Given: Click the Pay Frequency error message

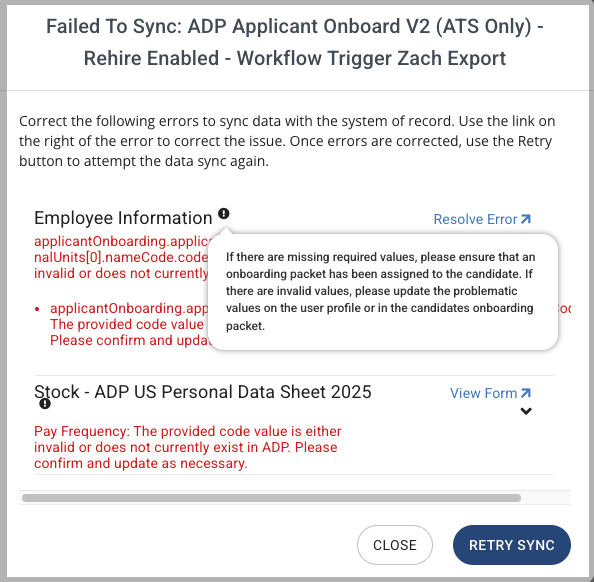Looking at the screenshot, I should click(188, 447).
